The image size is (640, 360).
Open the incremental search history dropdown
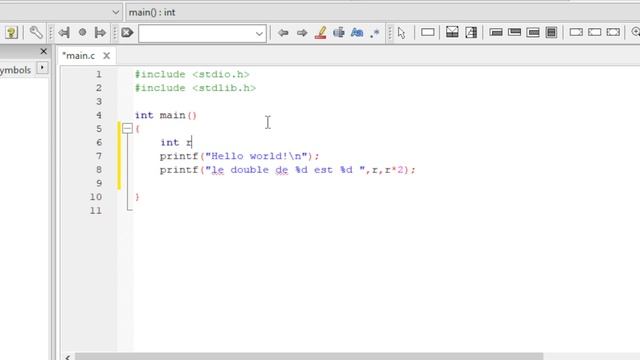tap(259, 33)
